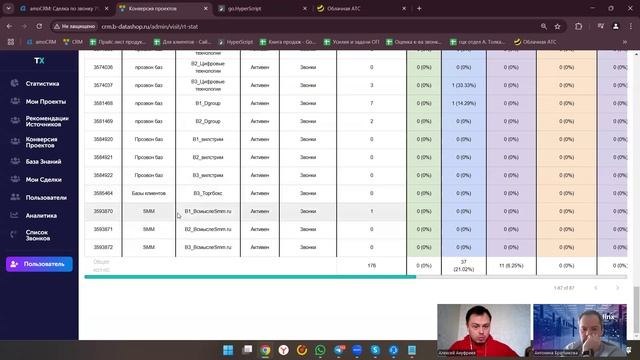Click the TX logo in the sidebar

39,61
